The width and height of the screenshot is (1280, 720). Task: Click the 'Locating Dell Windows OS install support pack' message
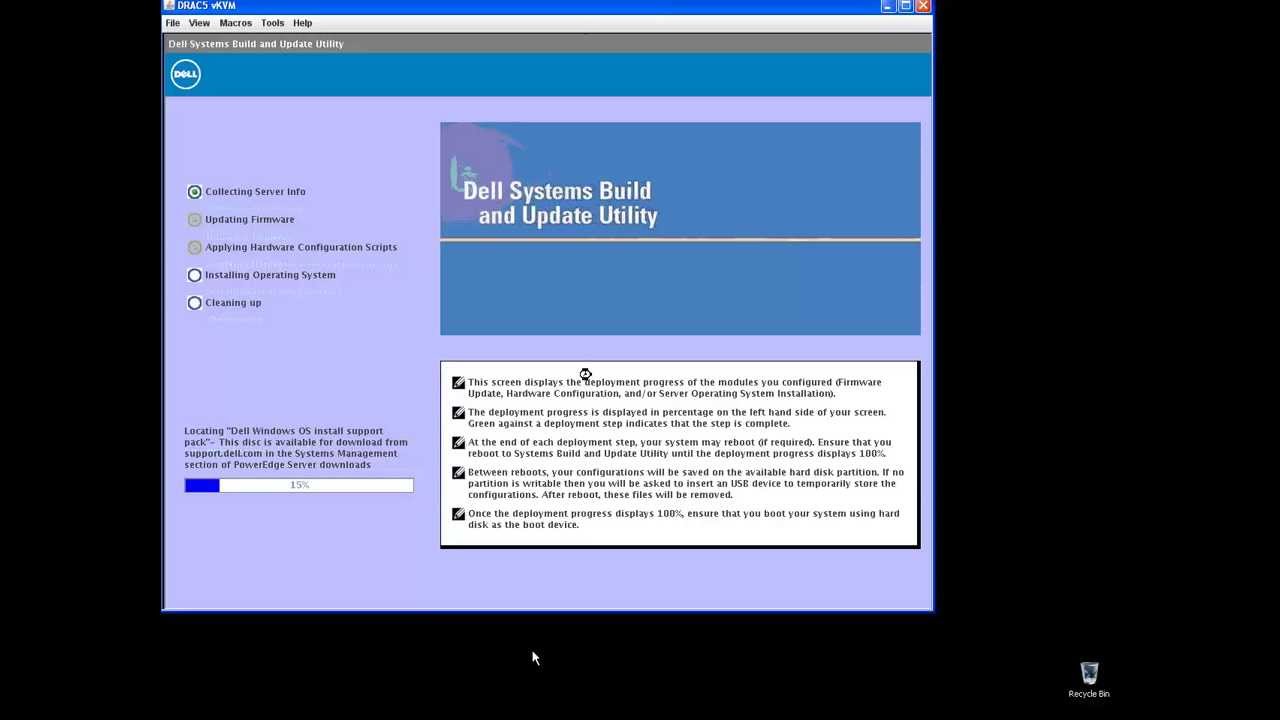click(x=296, y=448)
